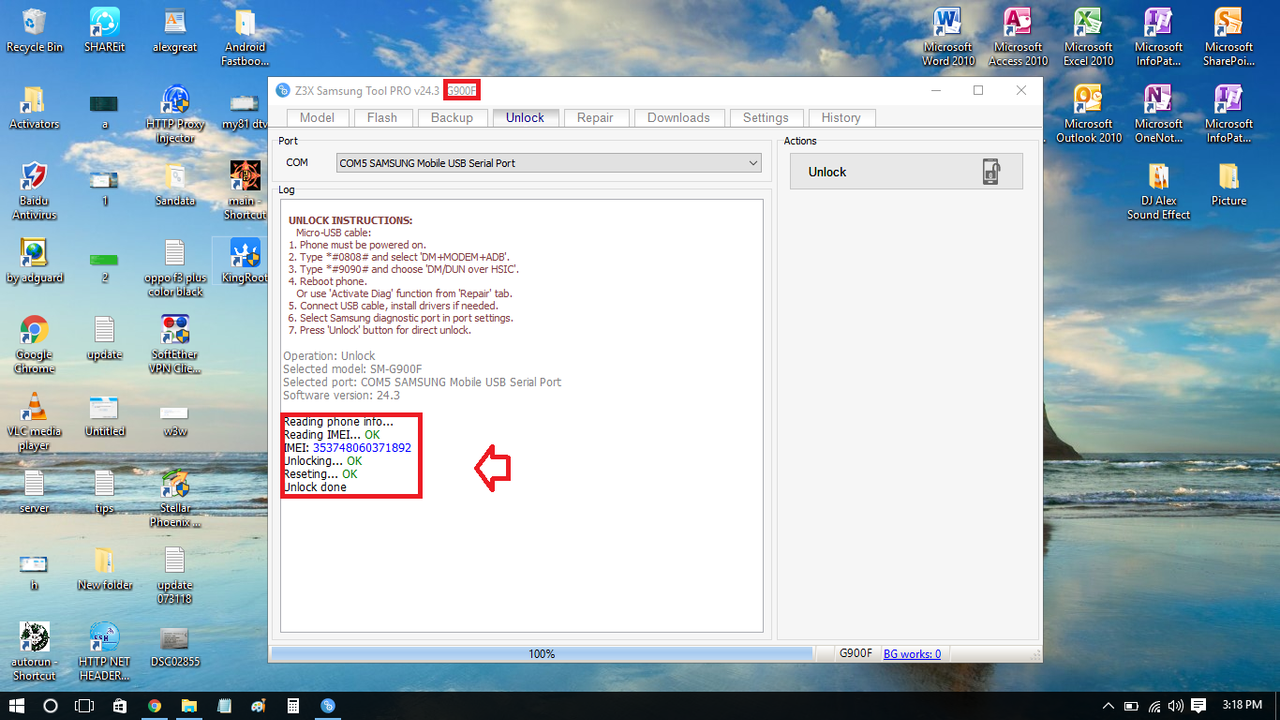
Task: Open Task View from the taskbar
Action: coord(85,706)
